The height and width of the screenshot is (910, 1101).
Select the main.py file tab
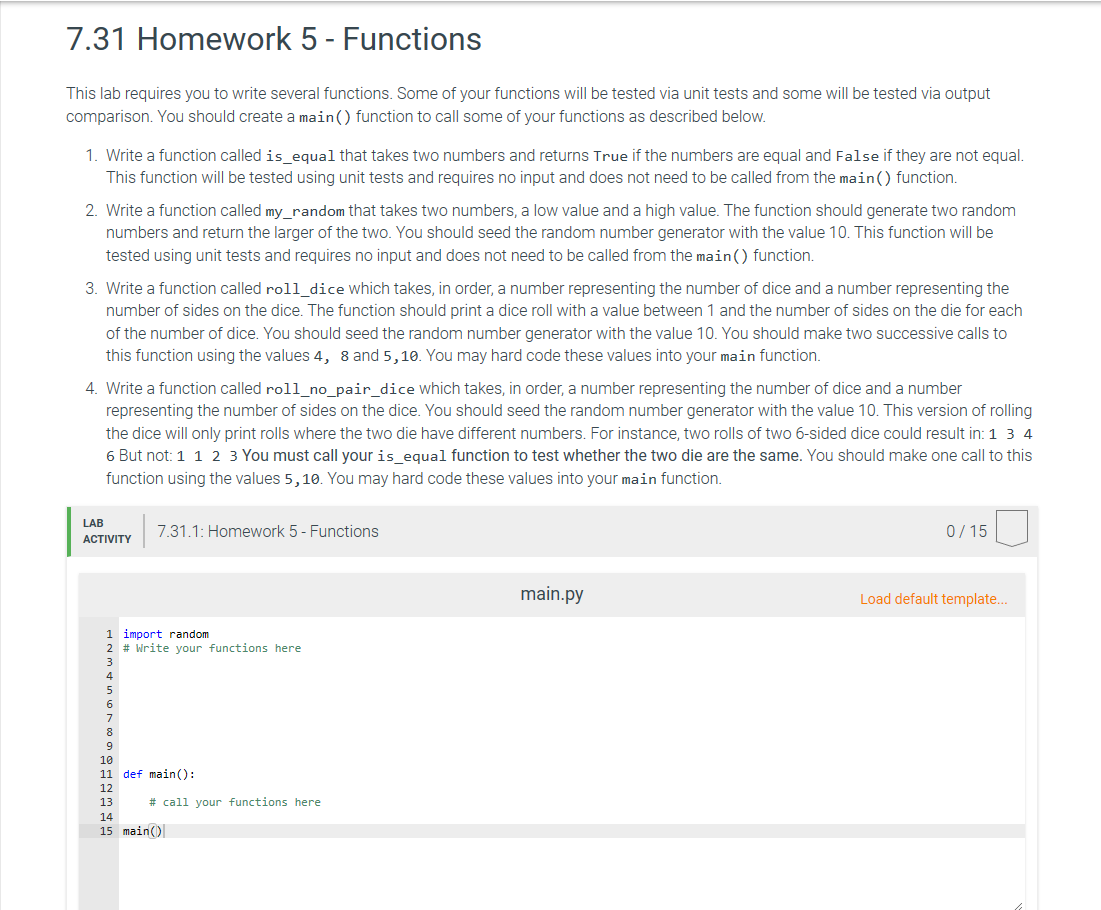pyautogui.click(x=551, y=592)
